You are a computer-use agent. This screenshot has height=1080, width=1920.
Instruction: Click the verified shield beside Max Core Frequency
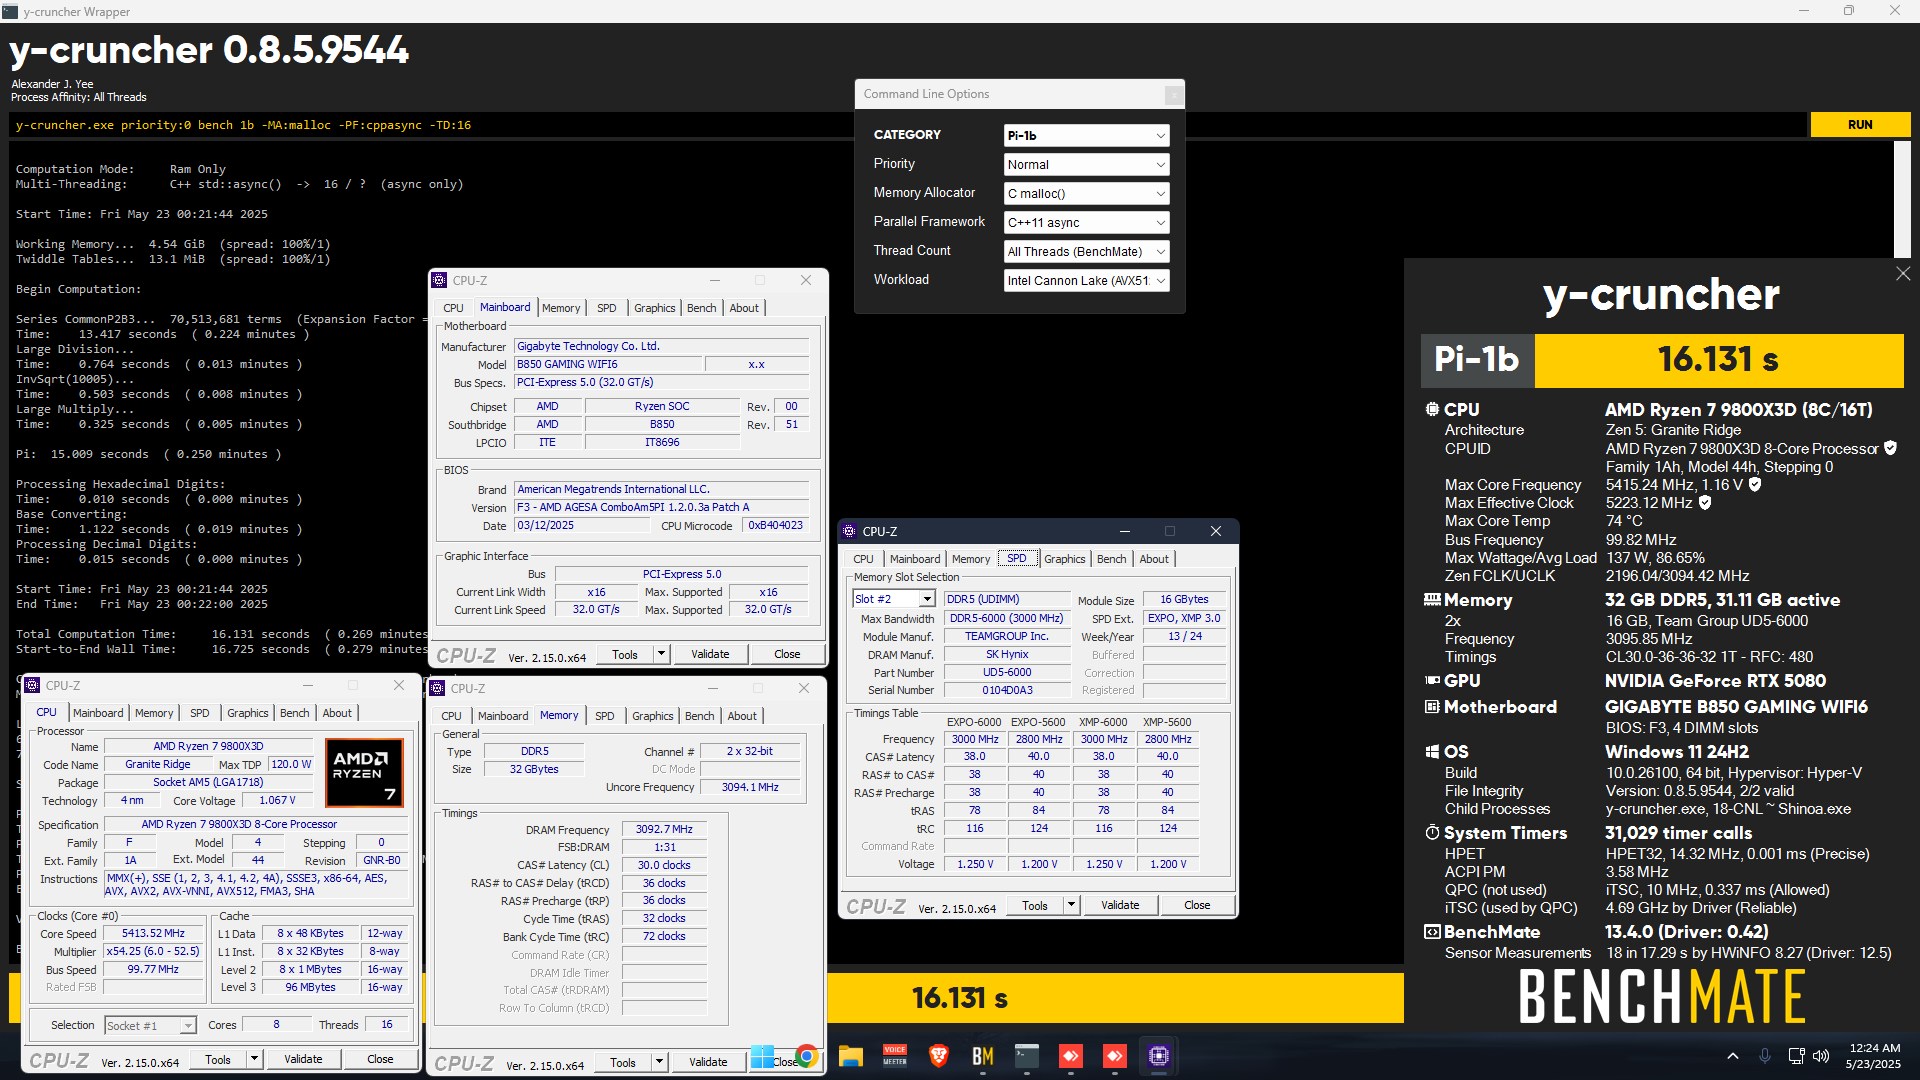click(1755, 484)
